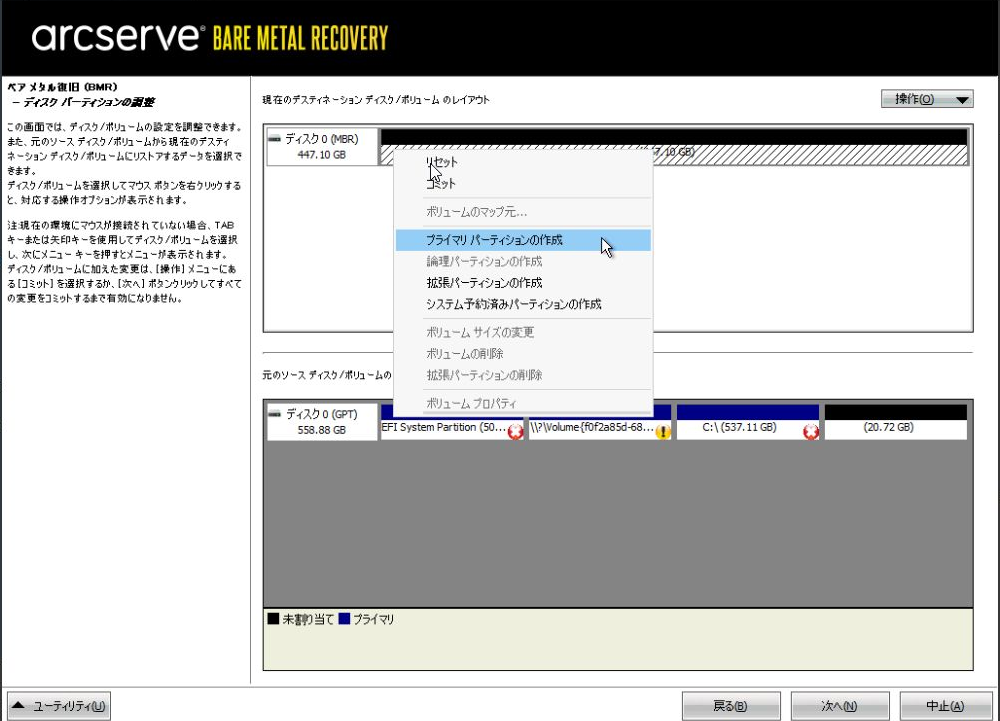1000x721 pixels.
Task: Select リセット in the context menu
Action: tap(441, 162)
